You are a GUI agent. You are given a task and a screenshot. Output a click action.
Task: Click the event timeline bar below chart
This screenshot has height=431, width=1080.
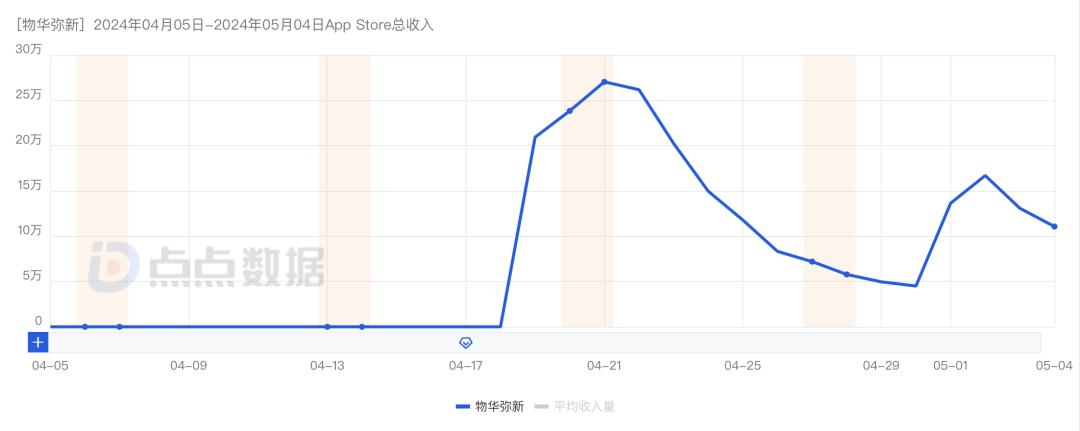click(x=545, y=342)
